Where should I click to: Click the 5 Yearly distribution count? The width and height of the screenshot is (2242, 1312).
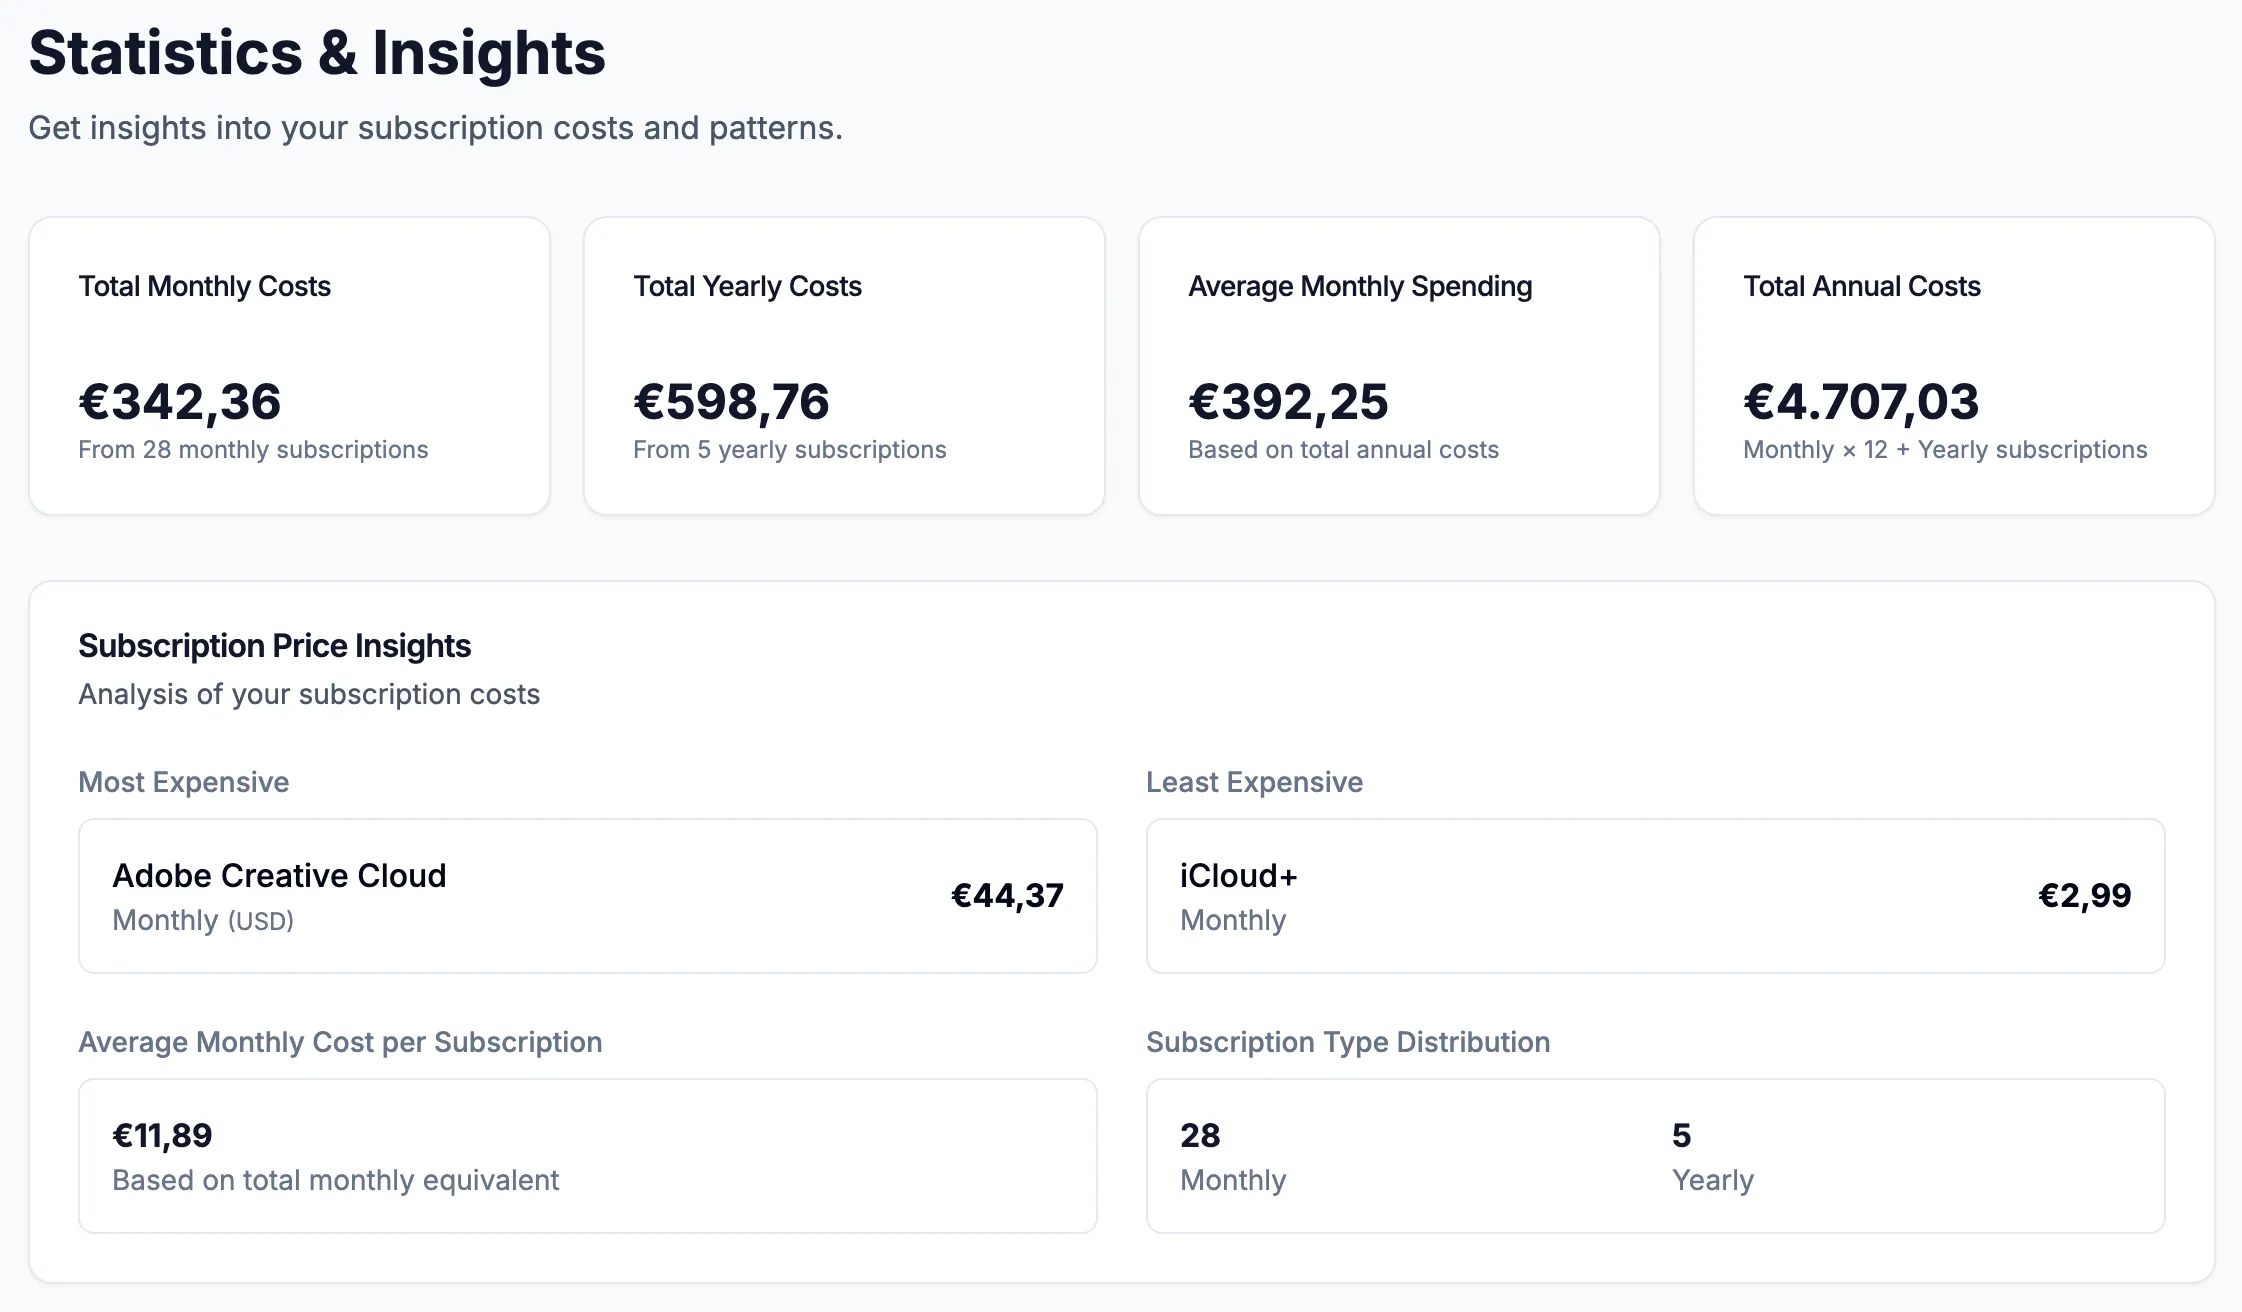click(x=1681, y=1136)
